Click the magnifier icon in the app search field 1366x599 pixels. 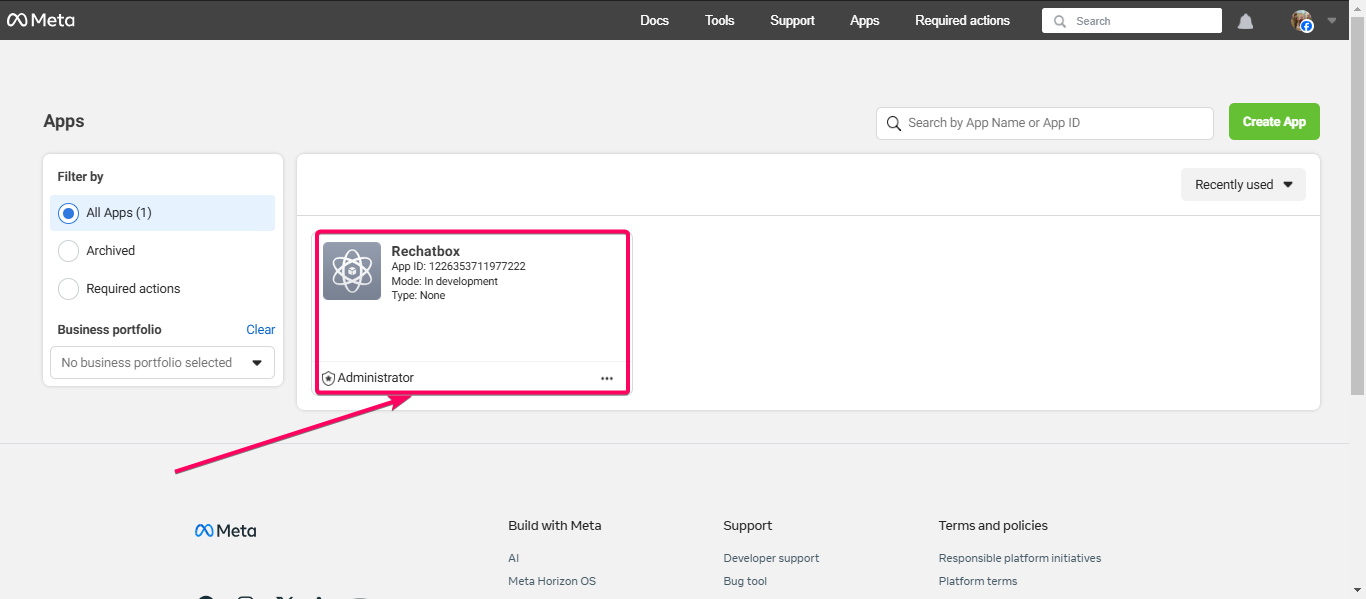(893, 123)
